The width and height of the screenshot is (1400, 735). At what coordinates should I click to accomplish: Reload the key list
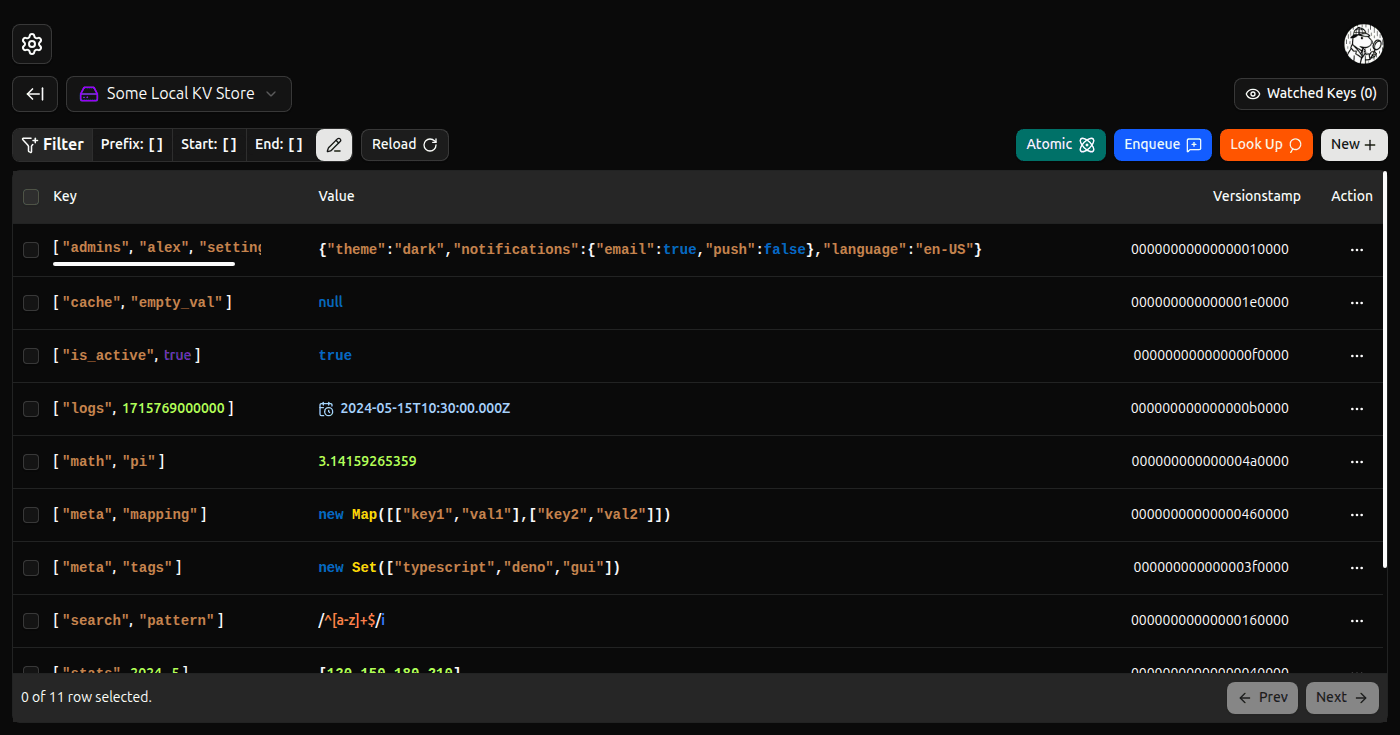(x=405, y=145)
